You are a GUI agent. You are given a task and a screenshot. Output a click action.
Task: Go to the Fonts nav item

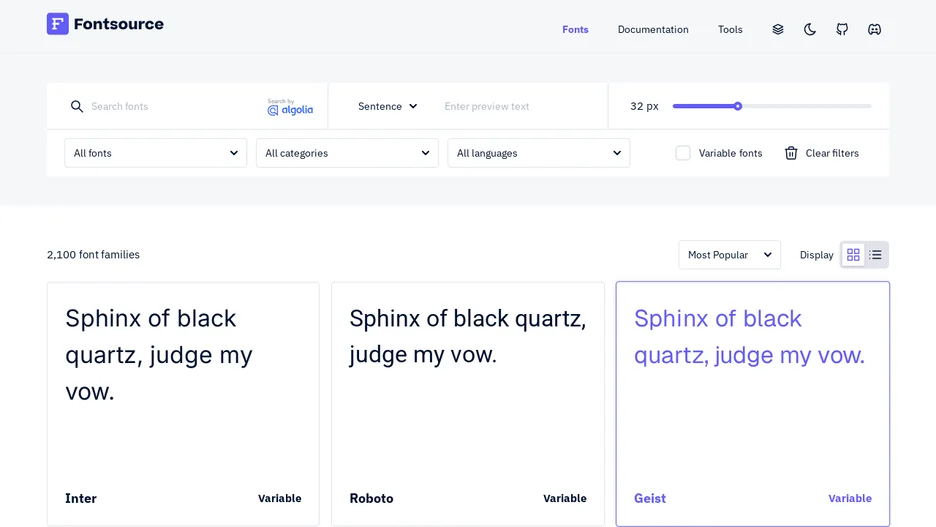pos(575,29)
